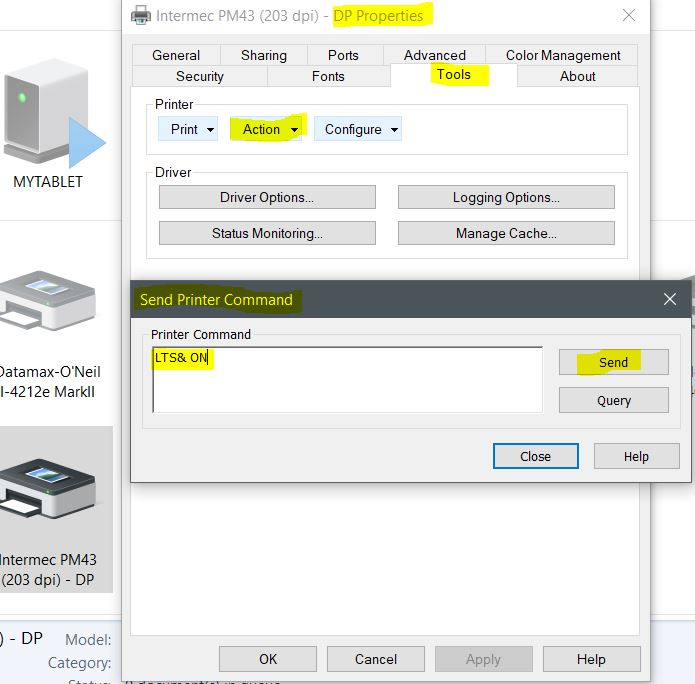Screen dimensions: 695x684
Task: Select the MYTABLET device icon
Action: pos(53,113)
